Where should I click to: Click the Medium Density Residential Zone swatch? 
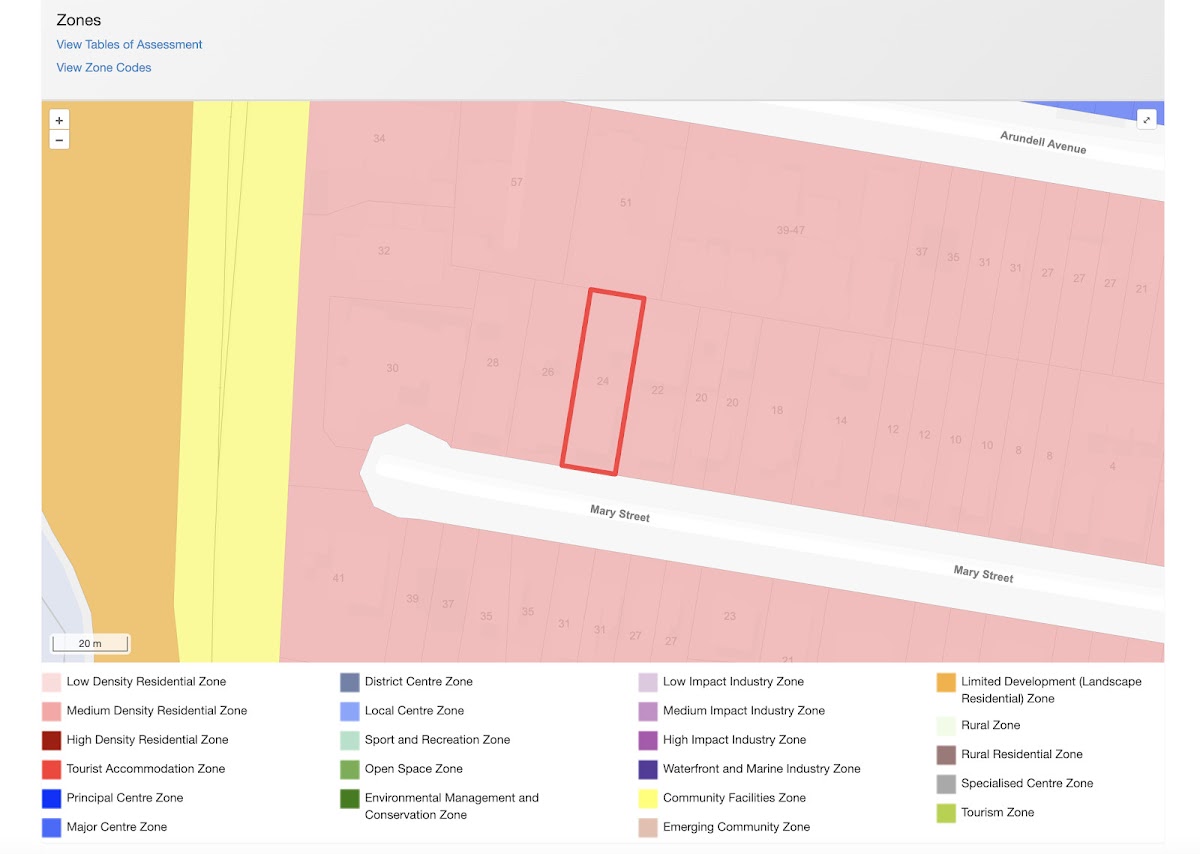click(x=50, y=712)
